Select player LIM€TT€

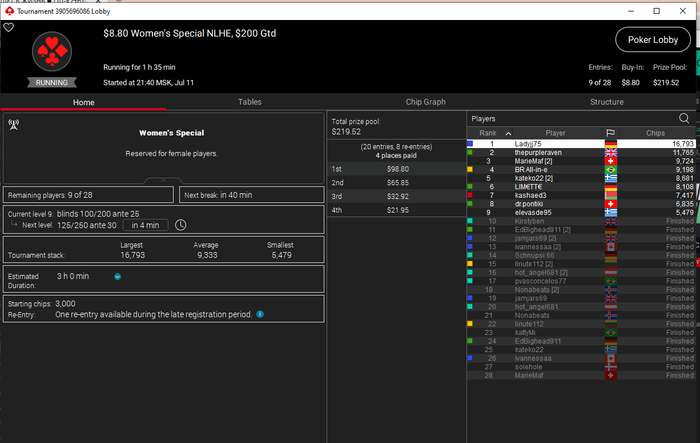tap(581, 187)
